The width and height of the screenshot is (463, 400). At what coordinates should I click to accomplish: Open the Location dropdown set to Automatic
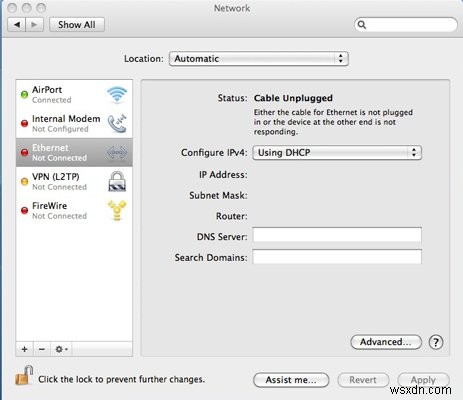point(259,59)
